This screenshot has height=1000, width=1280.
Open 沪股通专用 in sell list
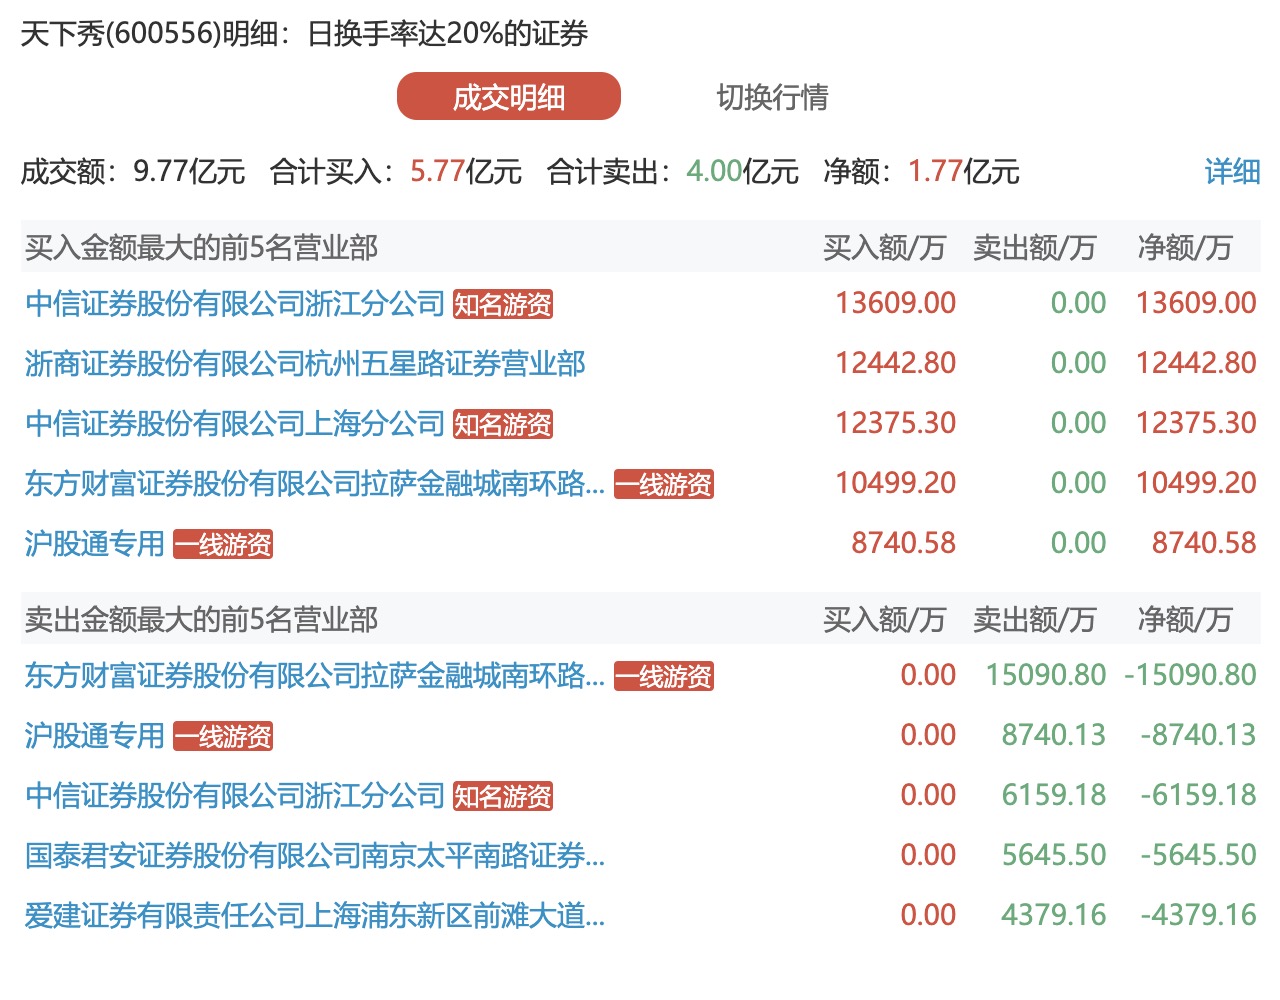95,736
